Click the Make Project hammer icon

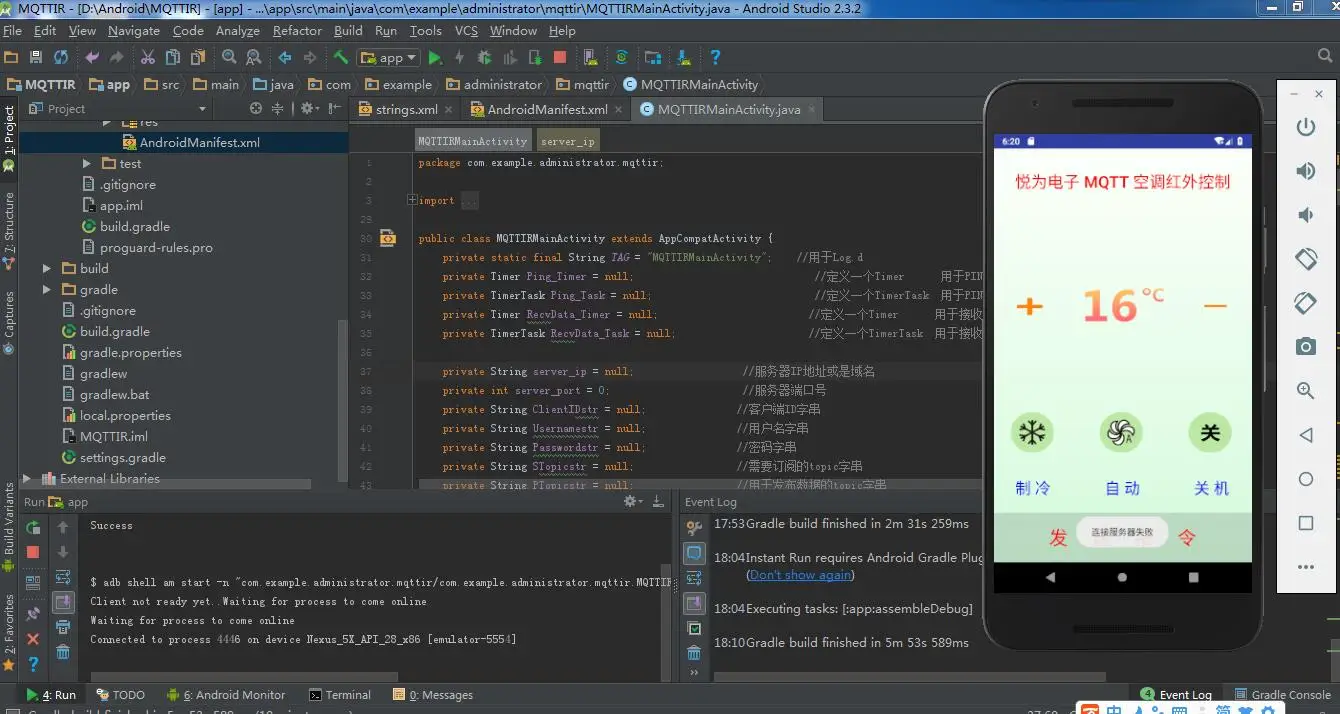tap(341, 58)
